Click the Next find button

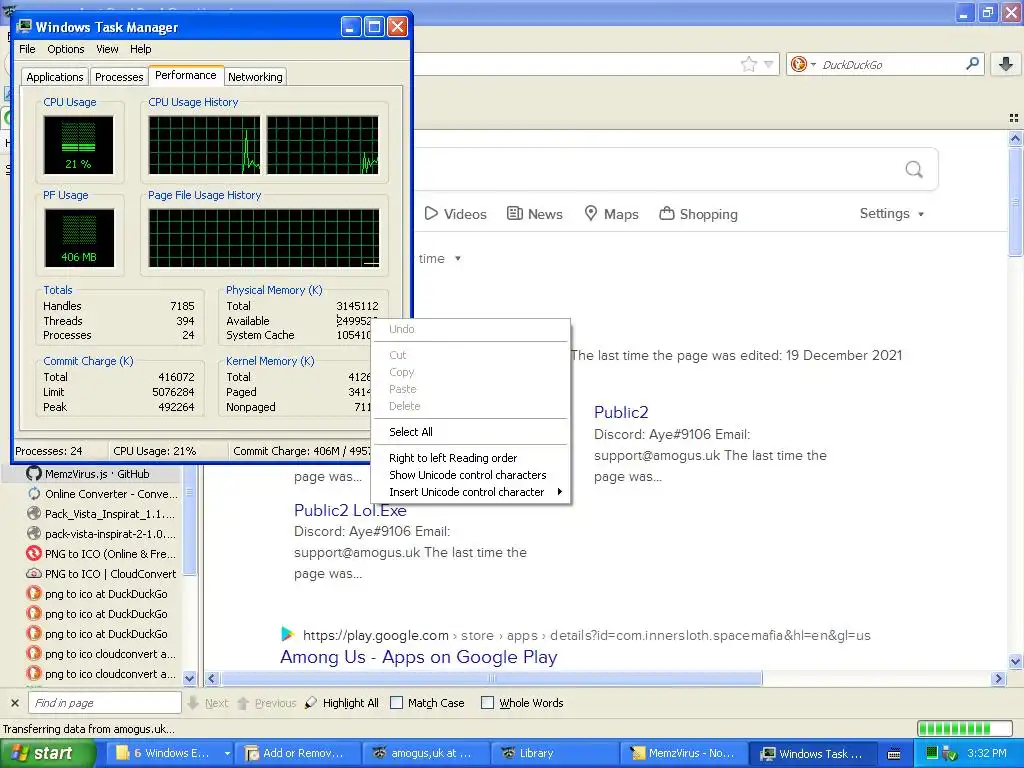208,703
